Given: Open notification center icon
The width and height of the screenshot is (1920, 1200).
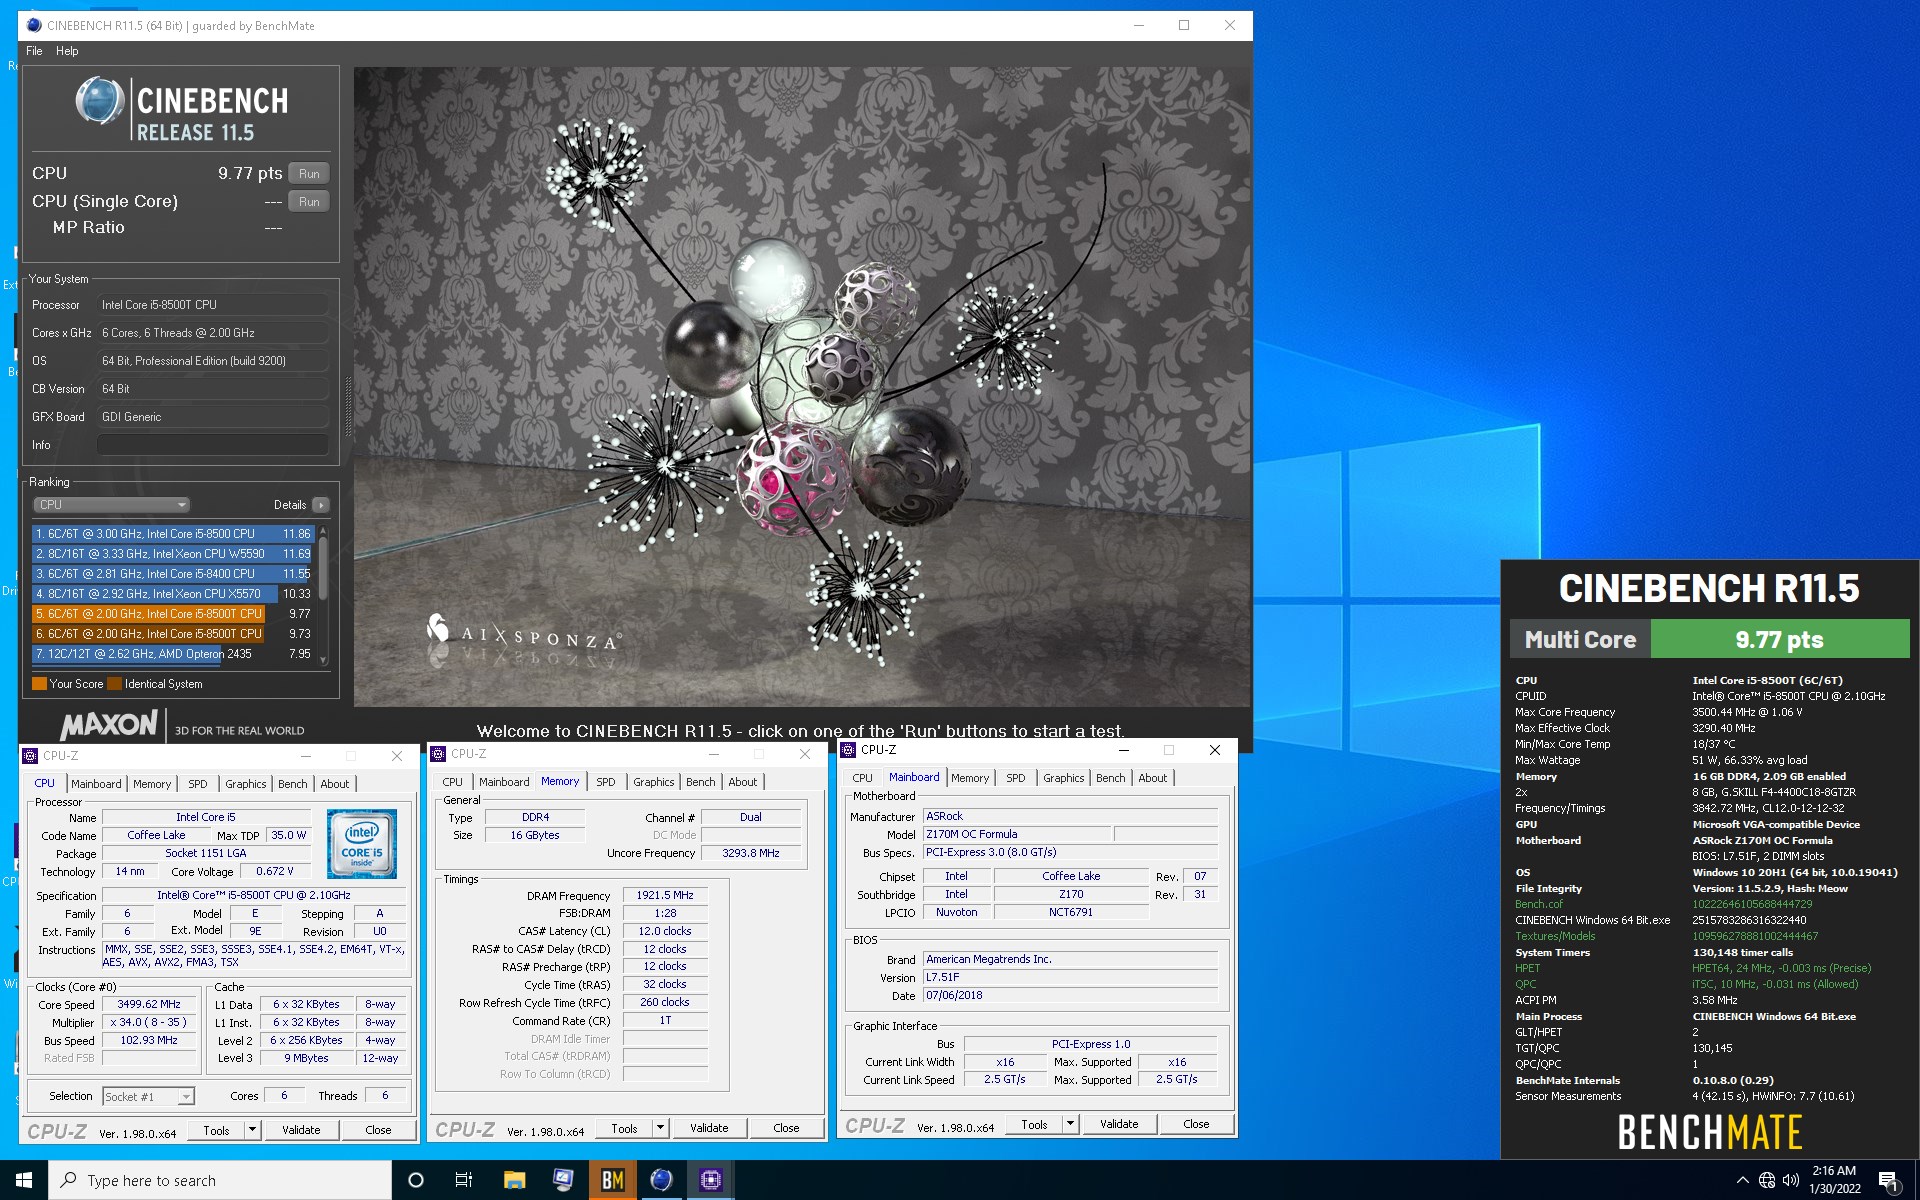Looking at the screenshot, I should [x=1888, y=1180].
